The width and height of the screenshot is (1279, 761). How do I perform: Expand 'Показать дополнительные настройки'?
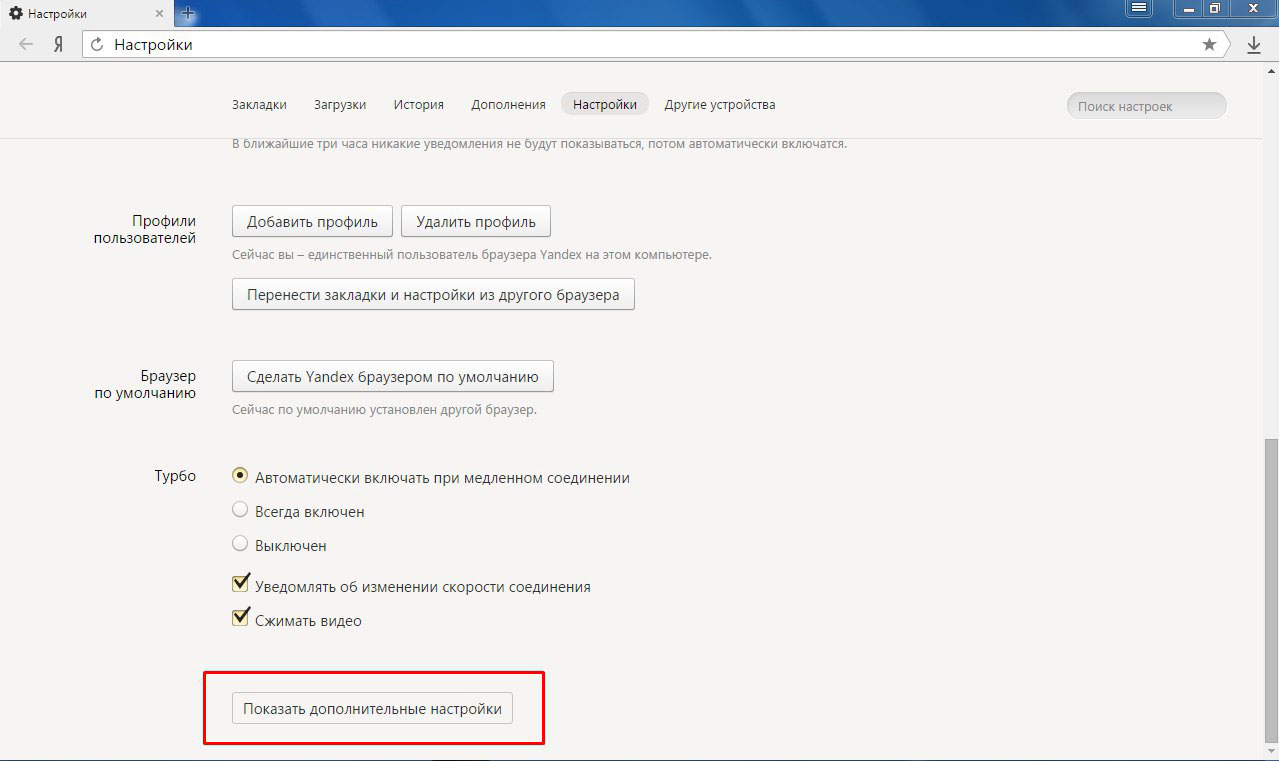tap(372, 708)
